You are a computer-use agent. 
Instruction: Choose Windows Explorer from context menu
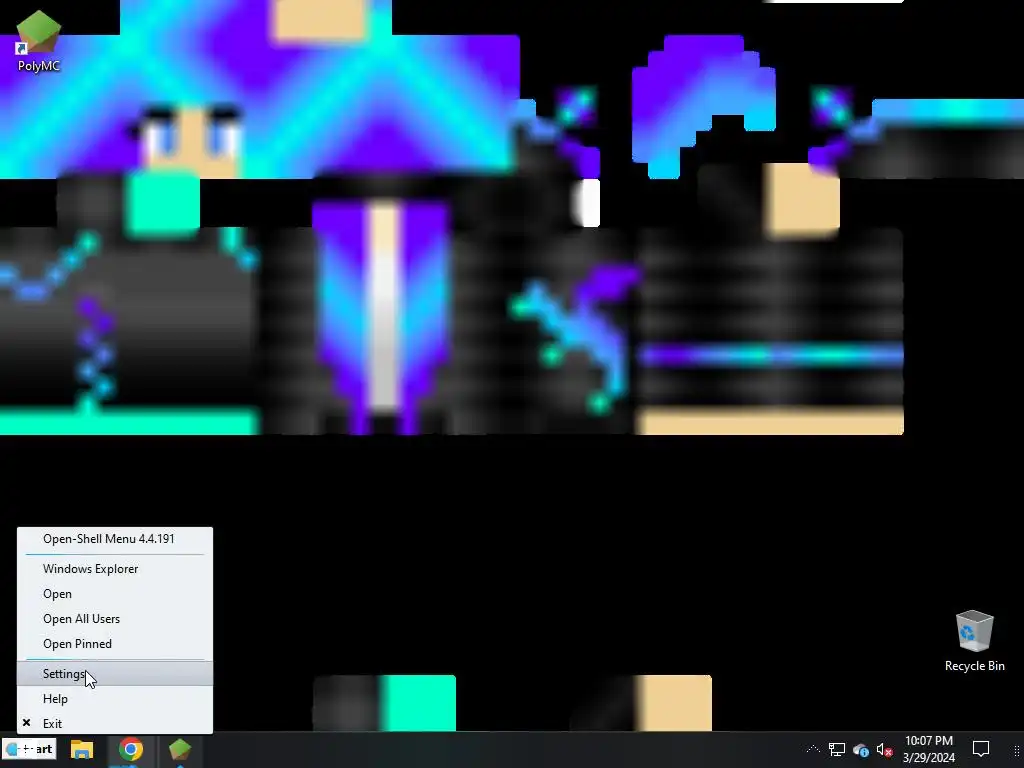coord(115,569)
